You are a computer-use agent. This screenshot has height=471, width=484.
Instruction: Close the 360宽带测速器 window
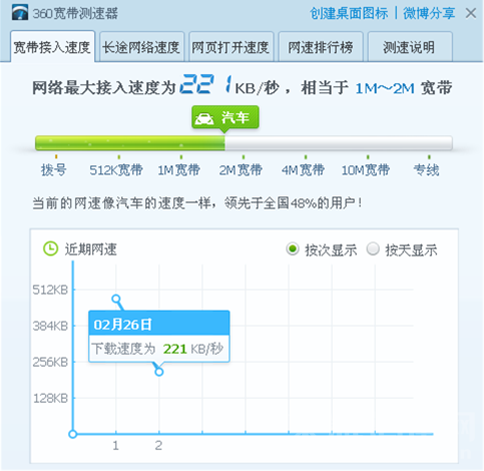coord(471,13)
